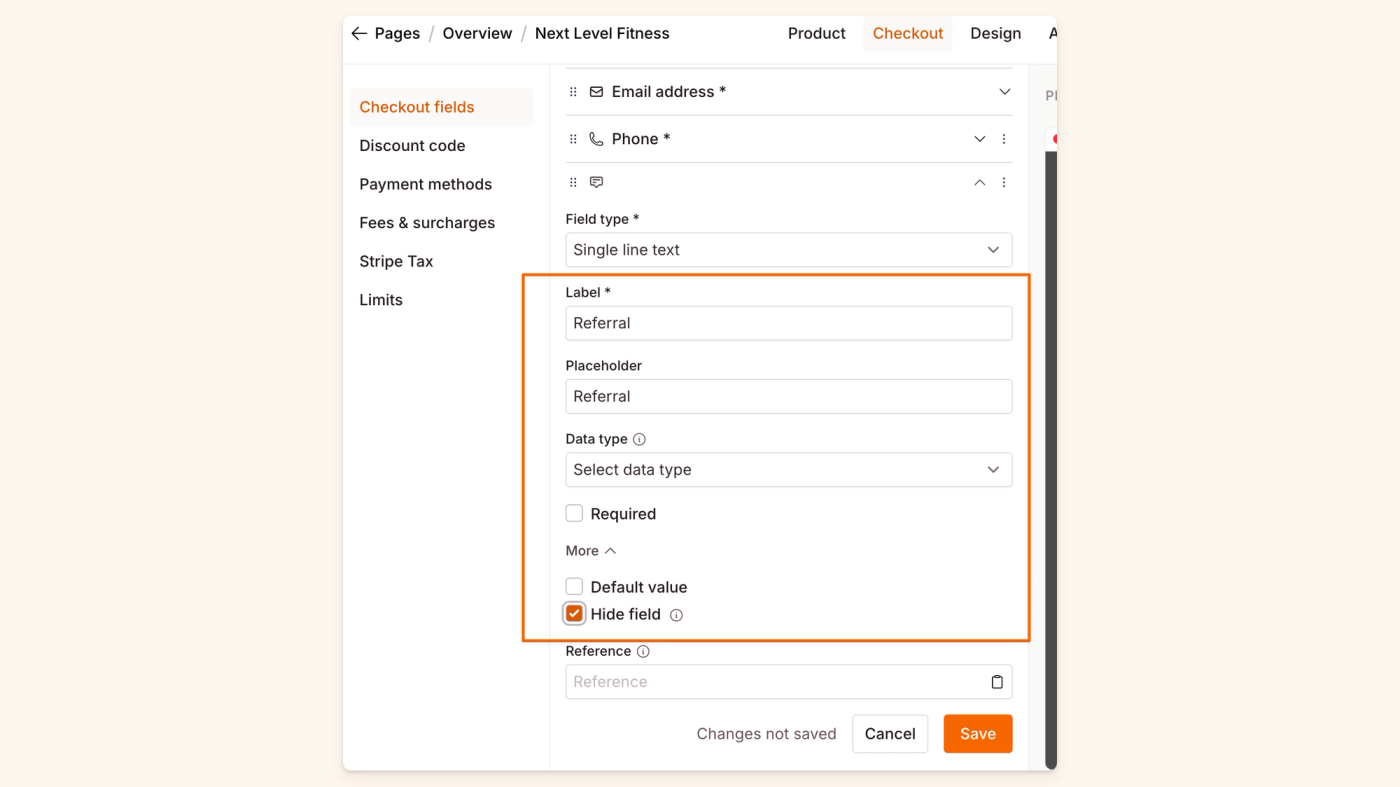The image size is (1400, 787).
Task: Enable the Default value checkbox
Action: coord(574,587)
